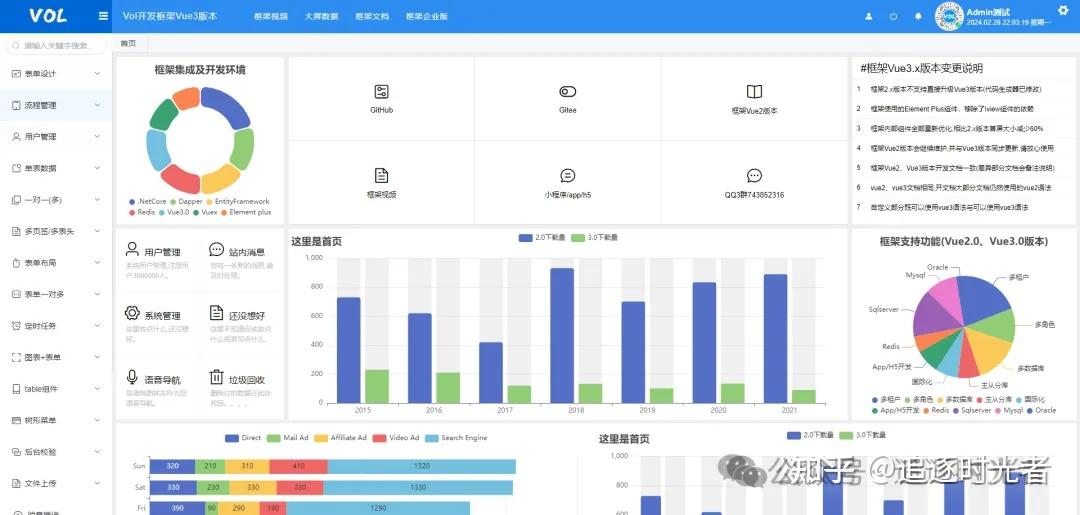
Task: Click the document icon above 框架视频 card
Action: (382, 175)
